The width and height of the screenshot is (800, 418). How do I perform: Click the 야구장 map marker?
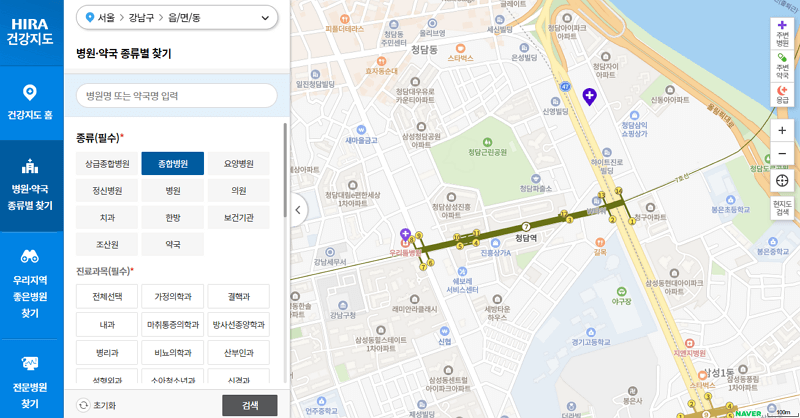pyautogui.click(x=621, y=291)
